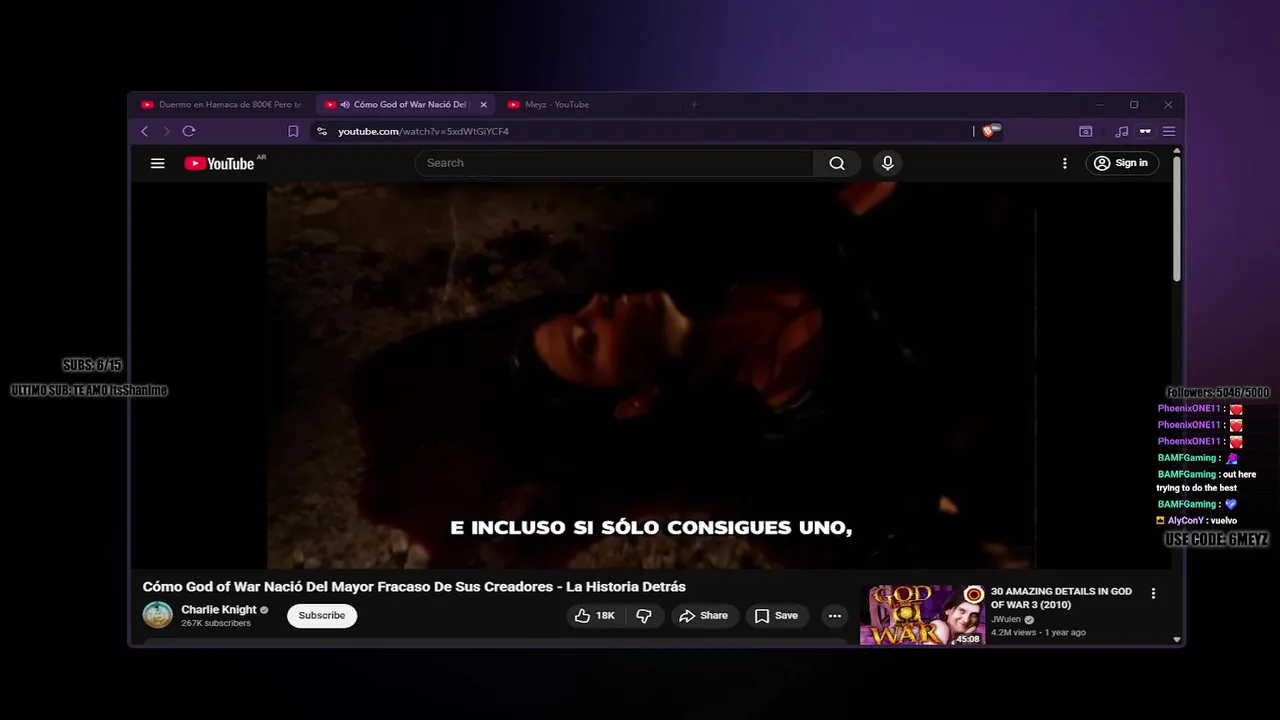
Task: Open the YouTube hamburger guide menu
Action: (x=157, y=163)
